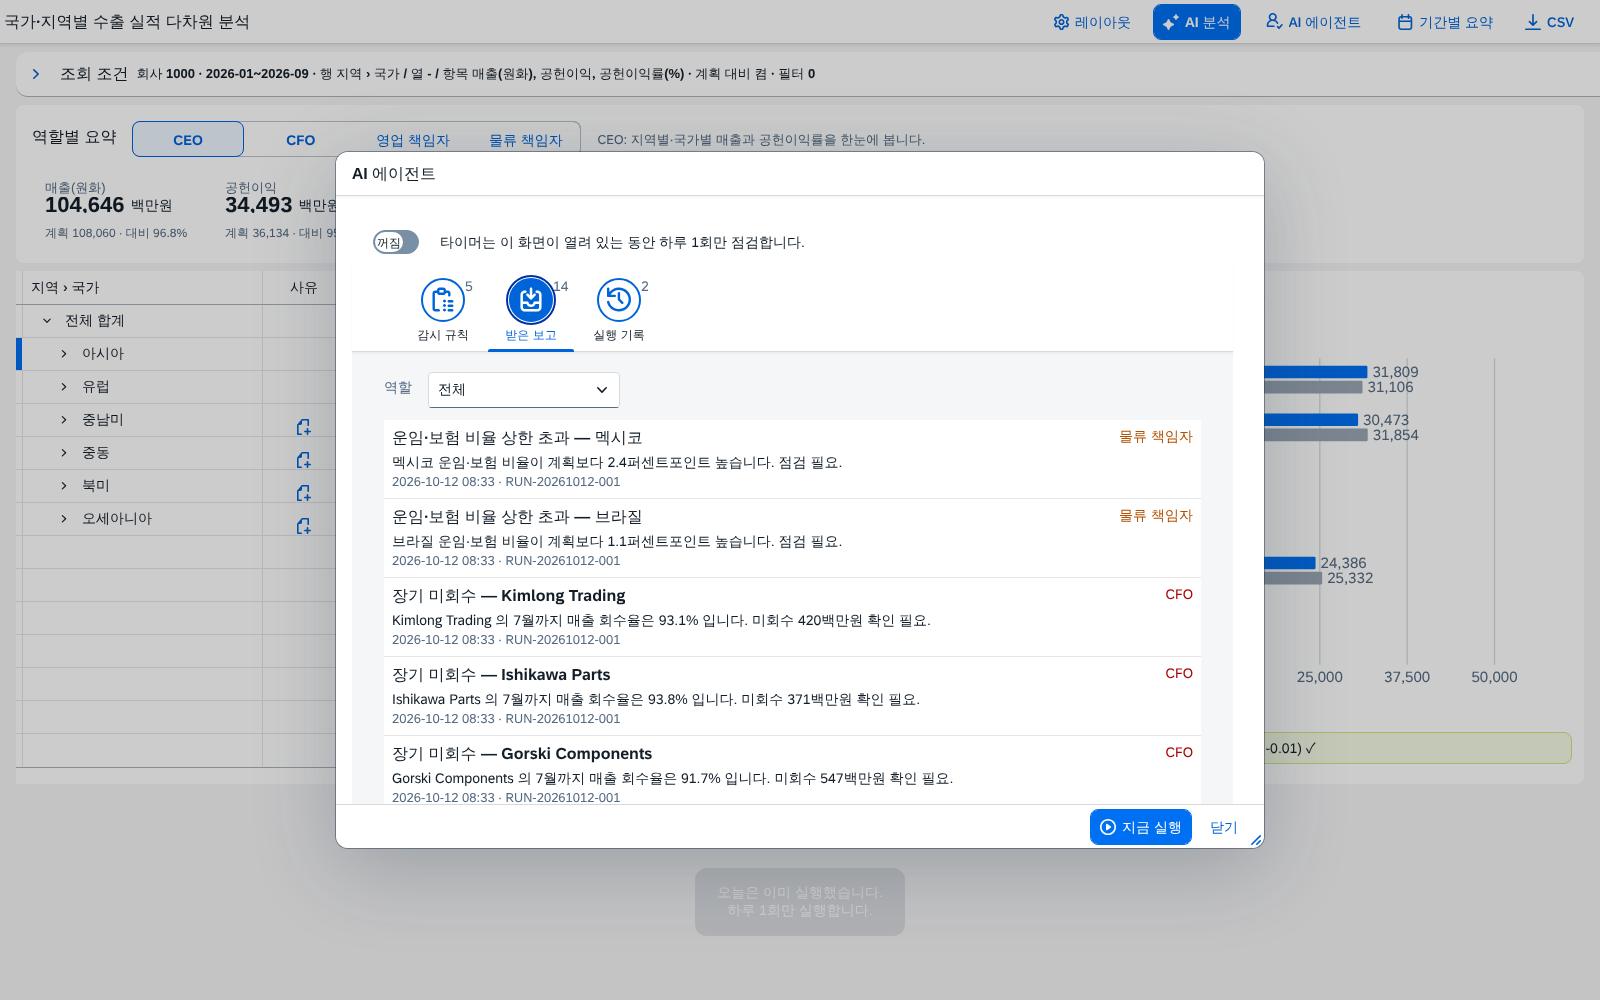Open the 역할 전체 dropdown
This screenshot has height=1000, width=1600.
click(x=523, y=390)
